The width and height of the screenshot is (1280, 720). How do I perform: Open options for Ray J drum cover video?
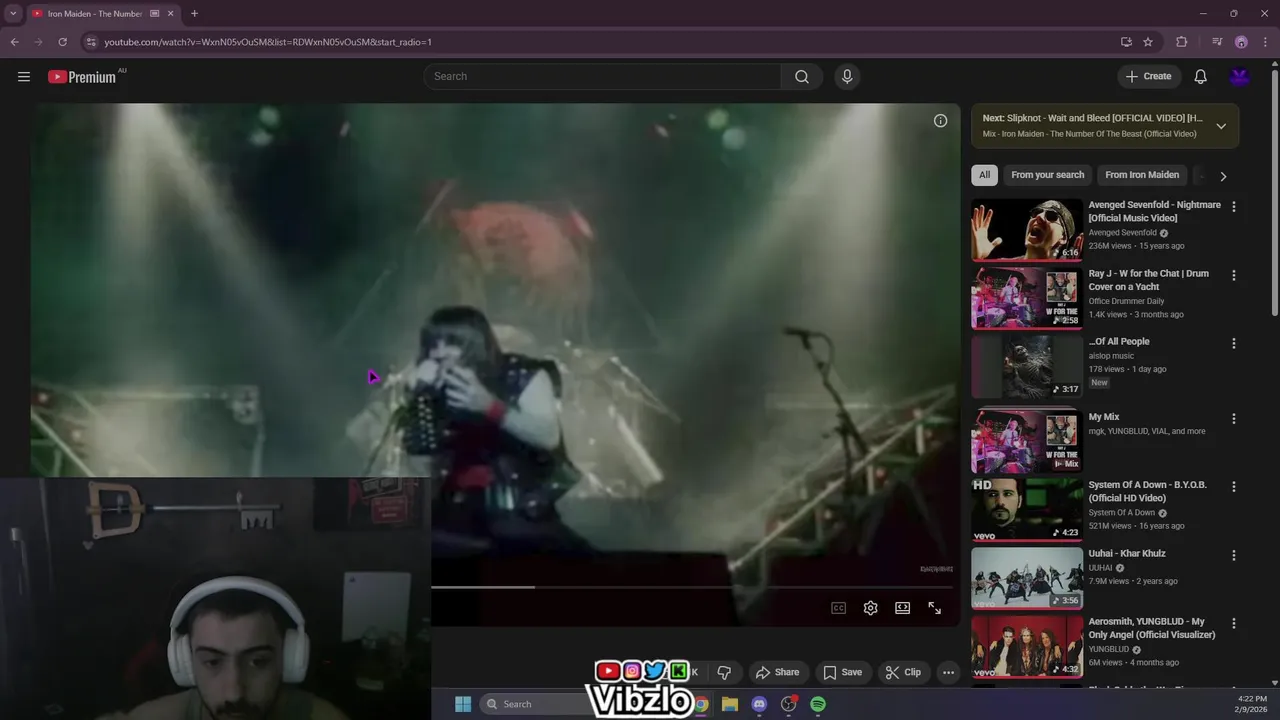pos(1233,275)
